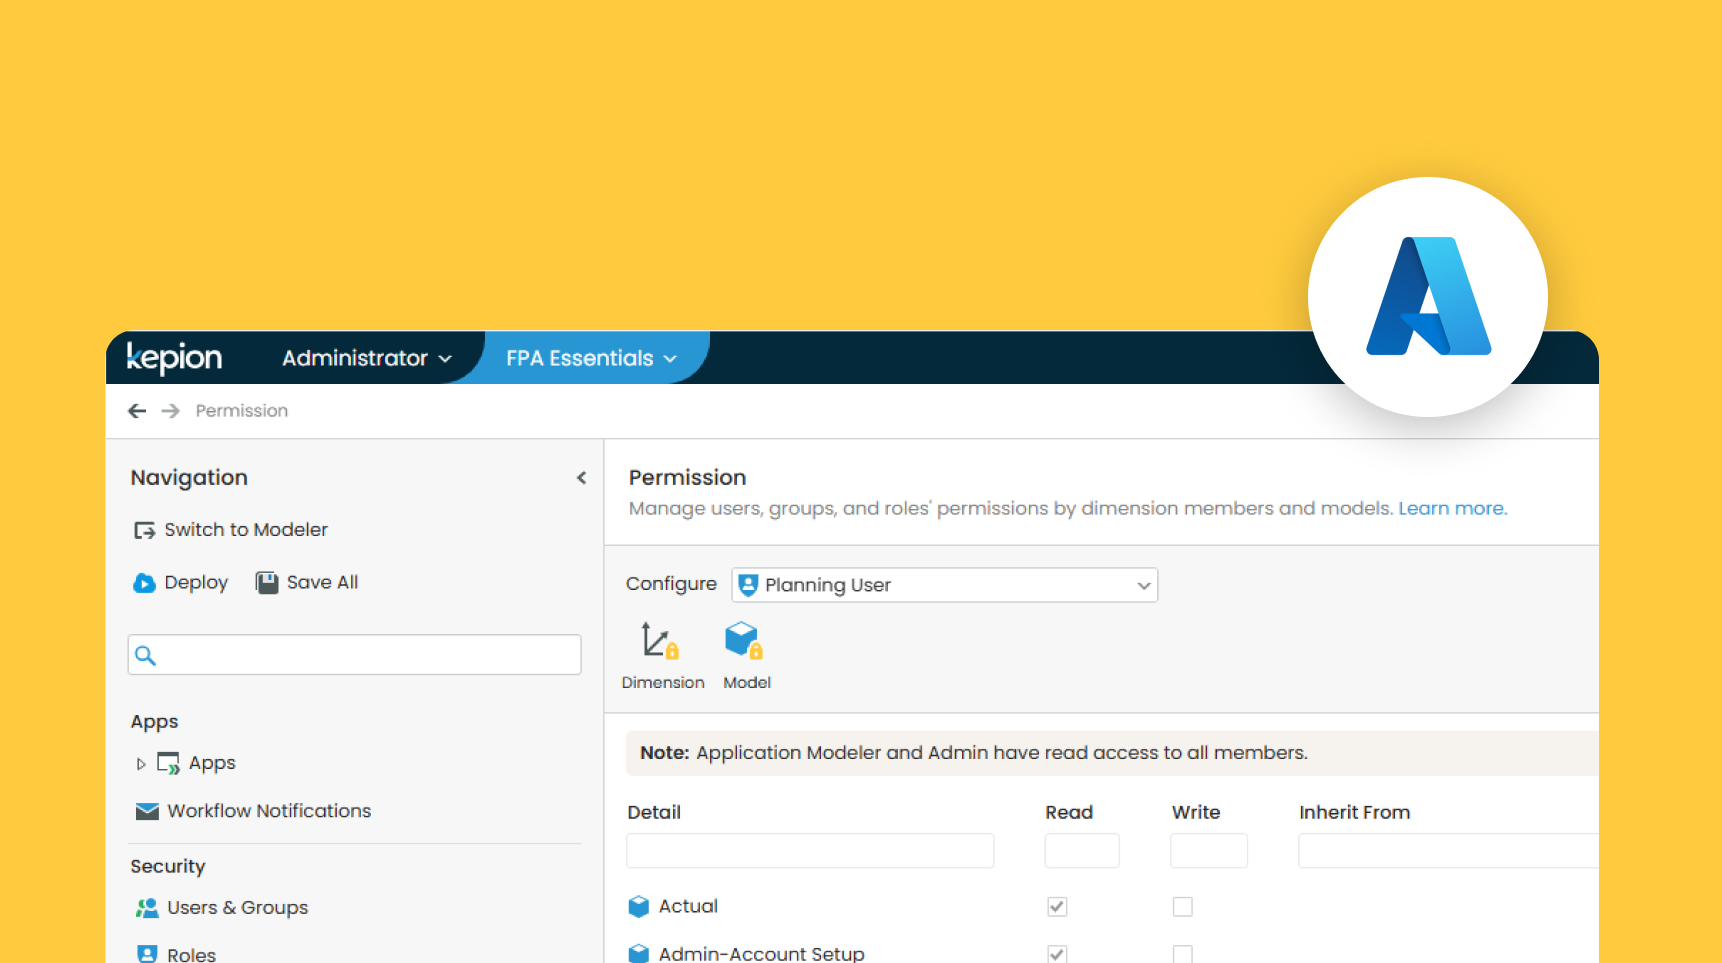Collapse the Navigation panel
Image resolution: width=1722 pixels, height=963 pixels.
pos(581,478)
